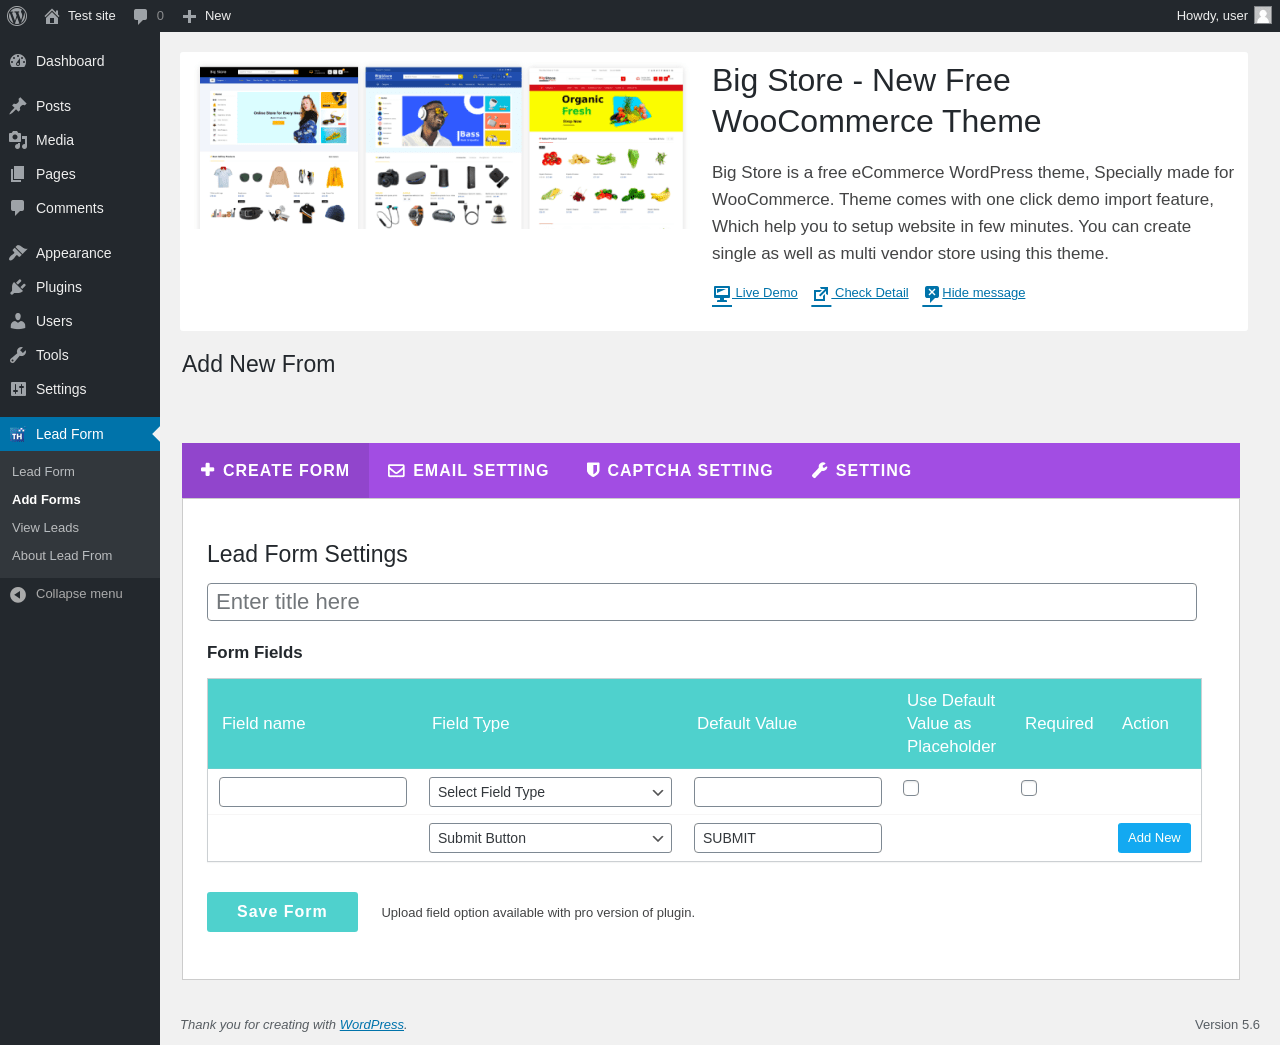Click the Big Store - New Free WooCommerce Theme heading
The width and height of the screenshot is (1280, 1045).
point(876,101)
